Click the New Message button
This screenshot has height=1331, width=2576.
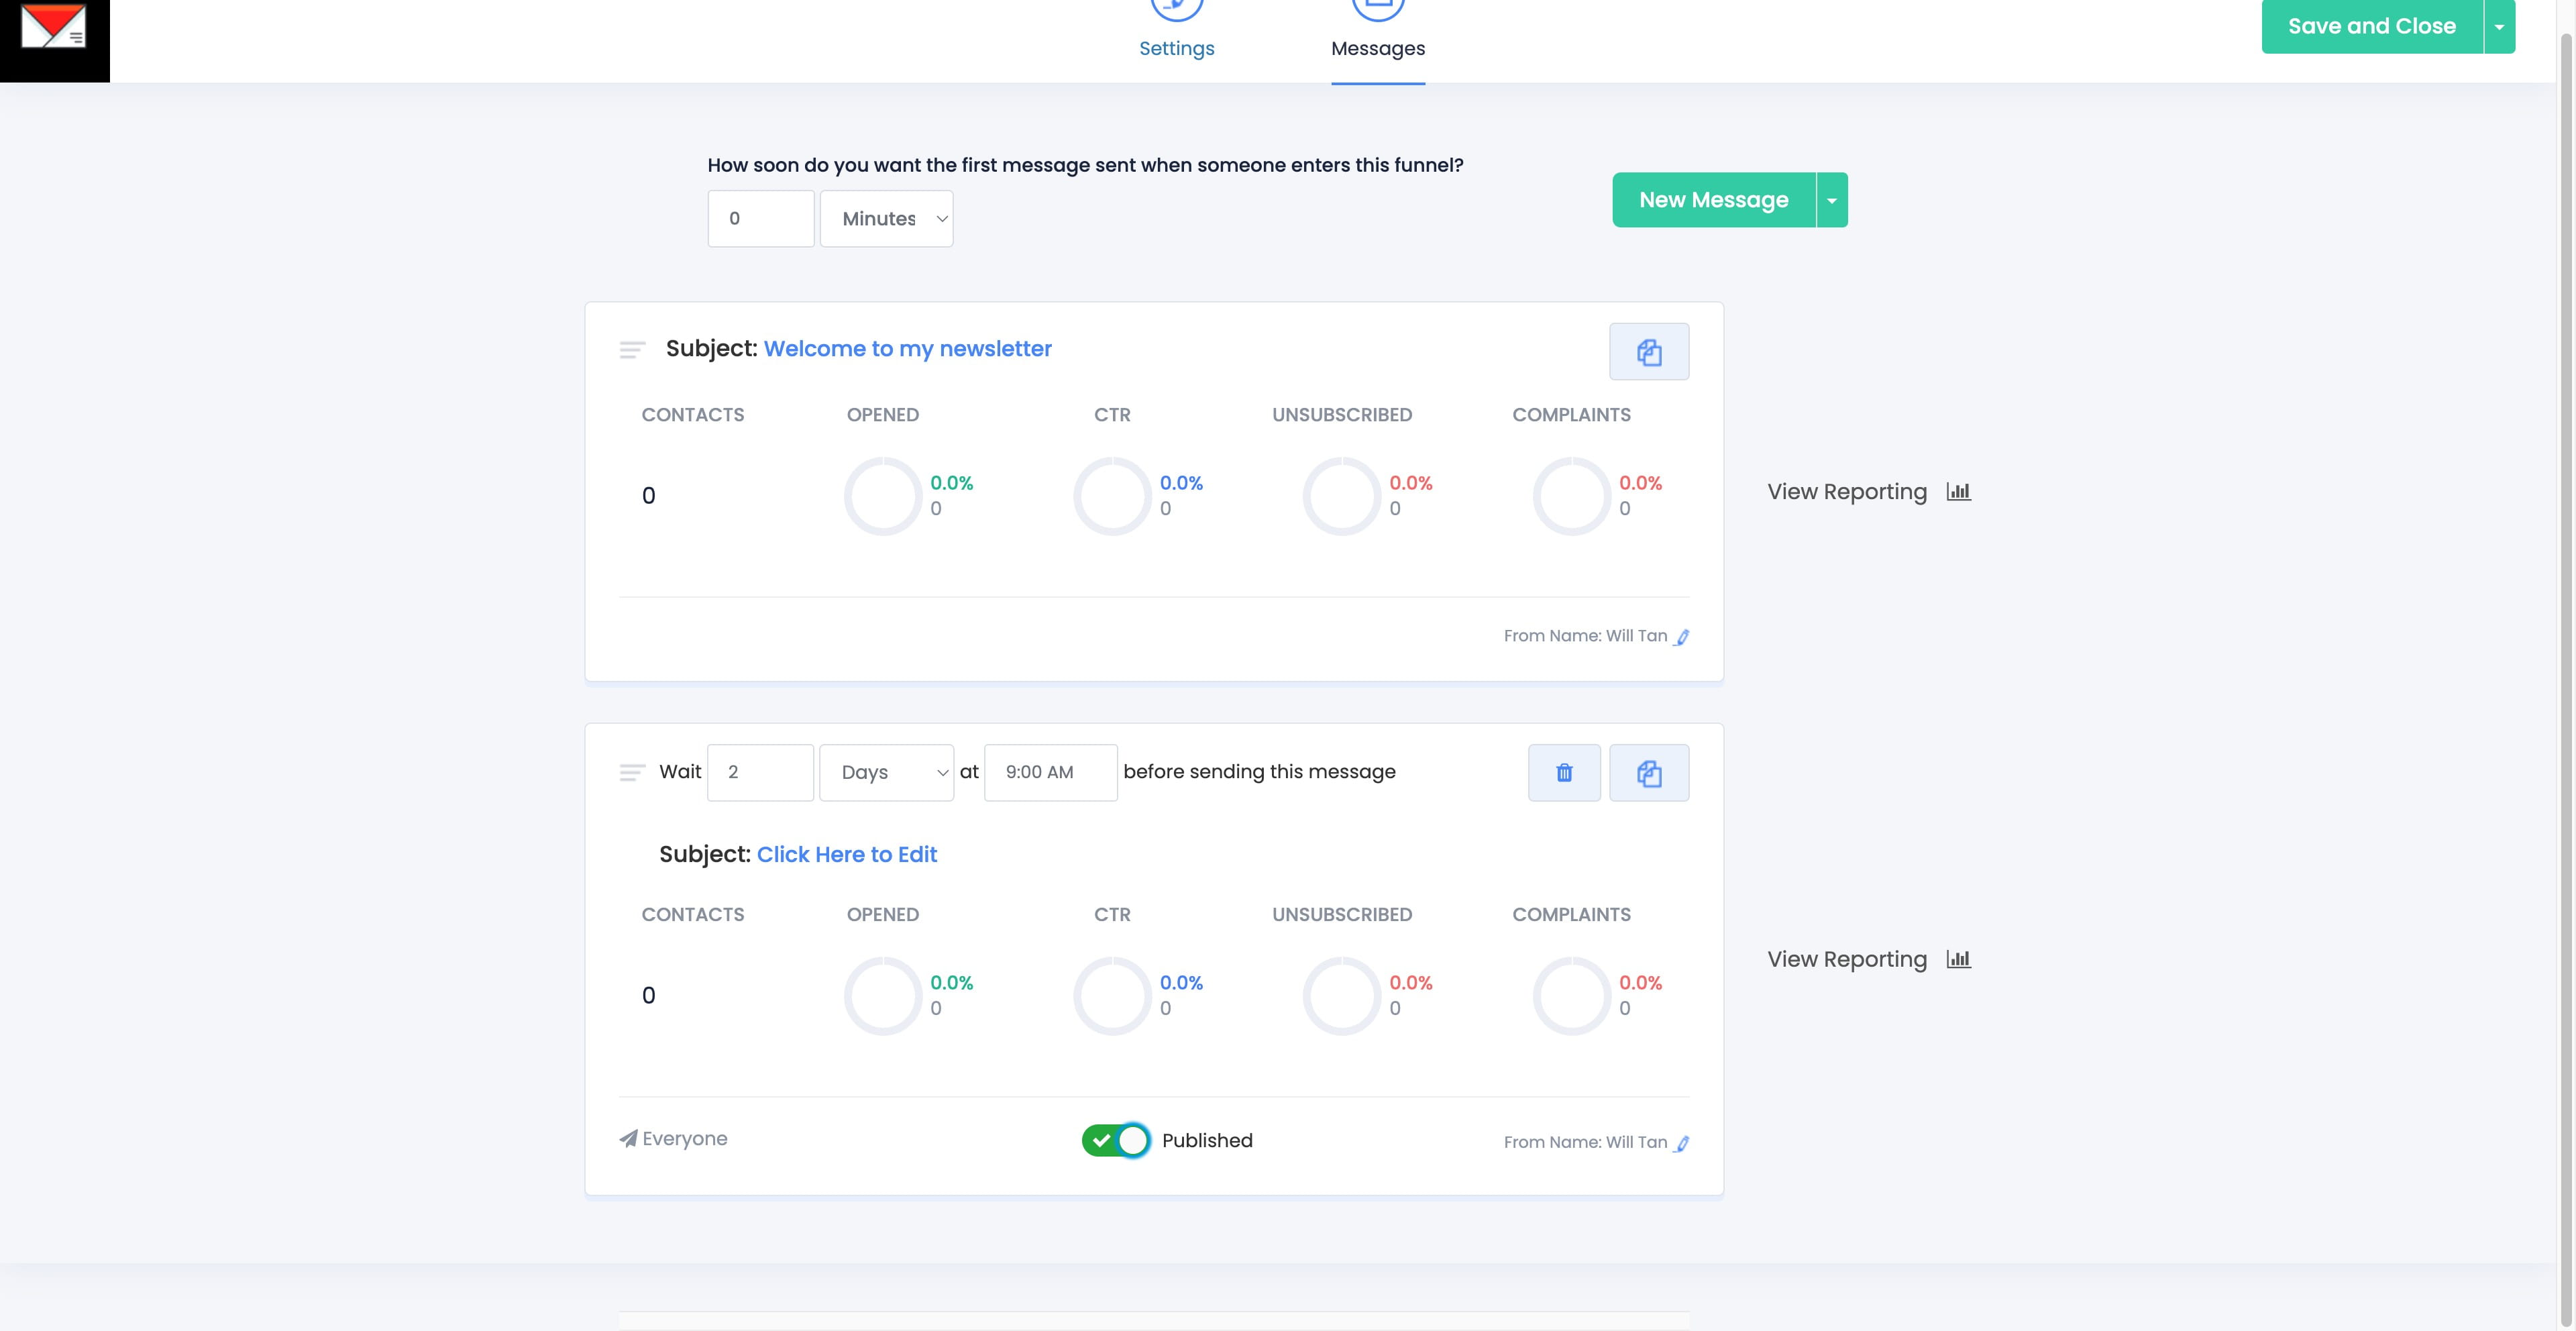click(x=1713, y=200)
